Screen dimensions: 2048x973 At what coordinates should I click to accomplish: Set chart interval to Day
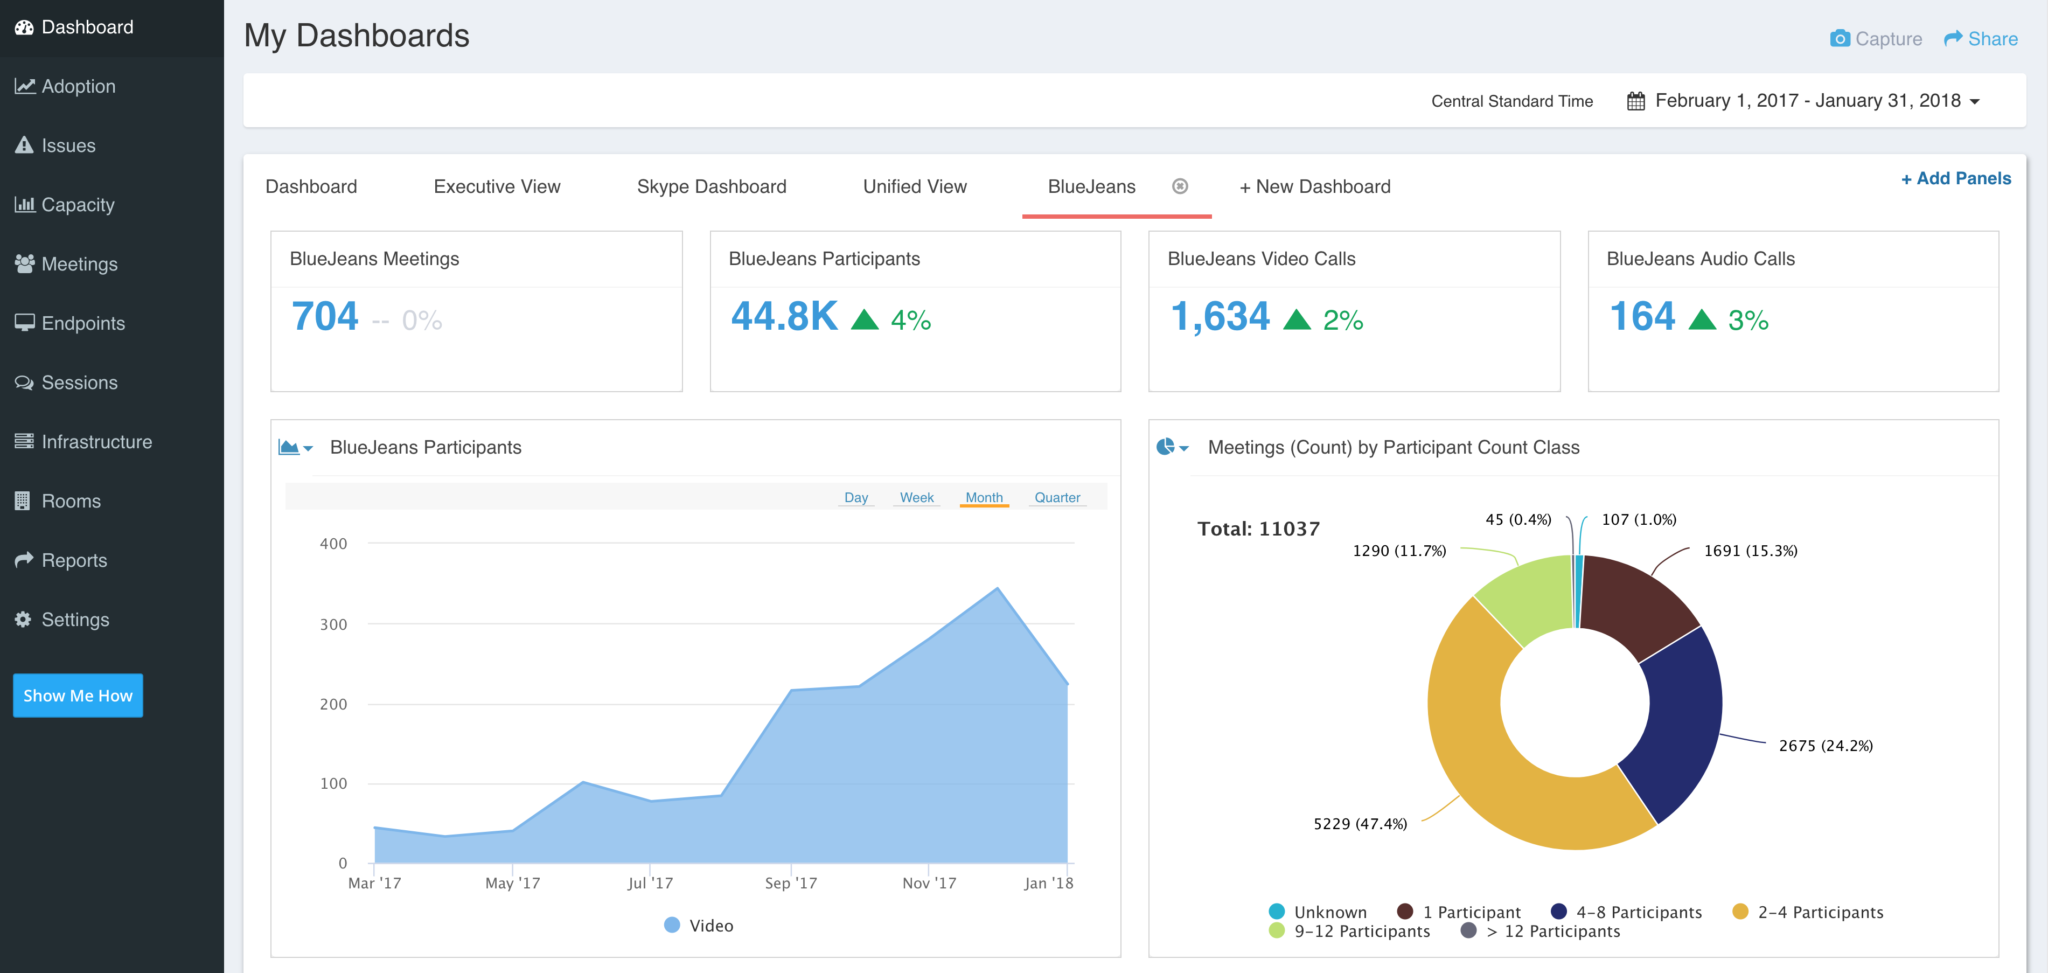click(856, 498)
